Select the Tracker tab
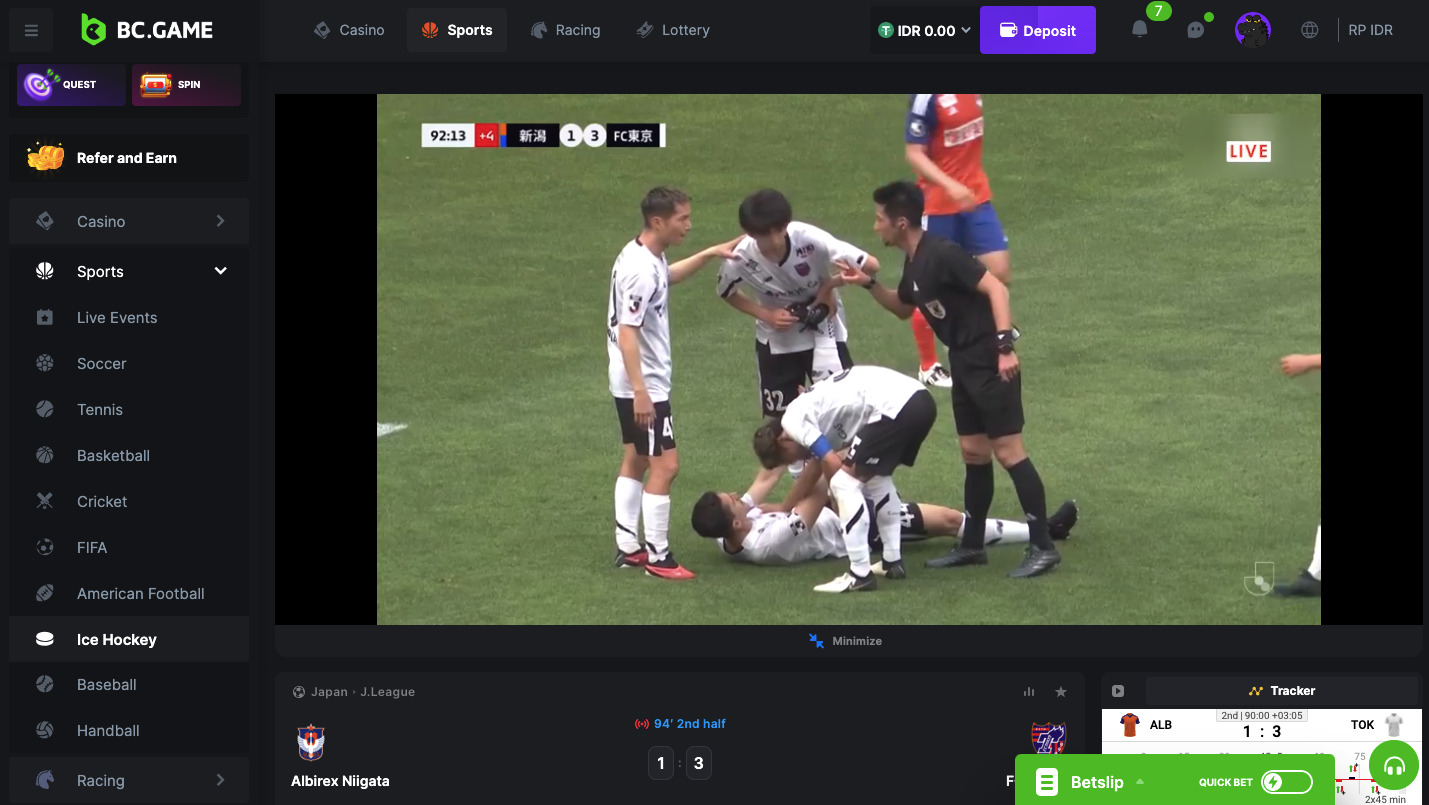 [x=1282, y=691]
